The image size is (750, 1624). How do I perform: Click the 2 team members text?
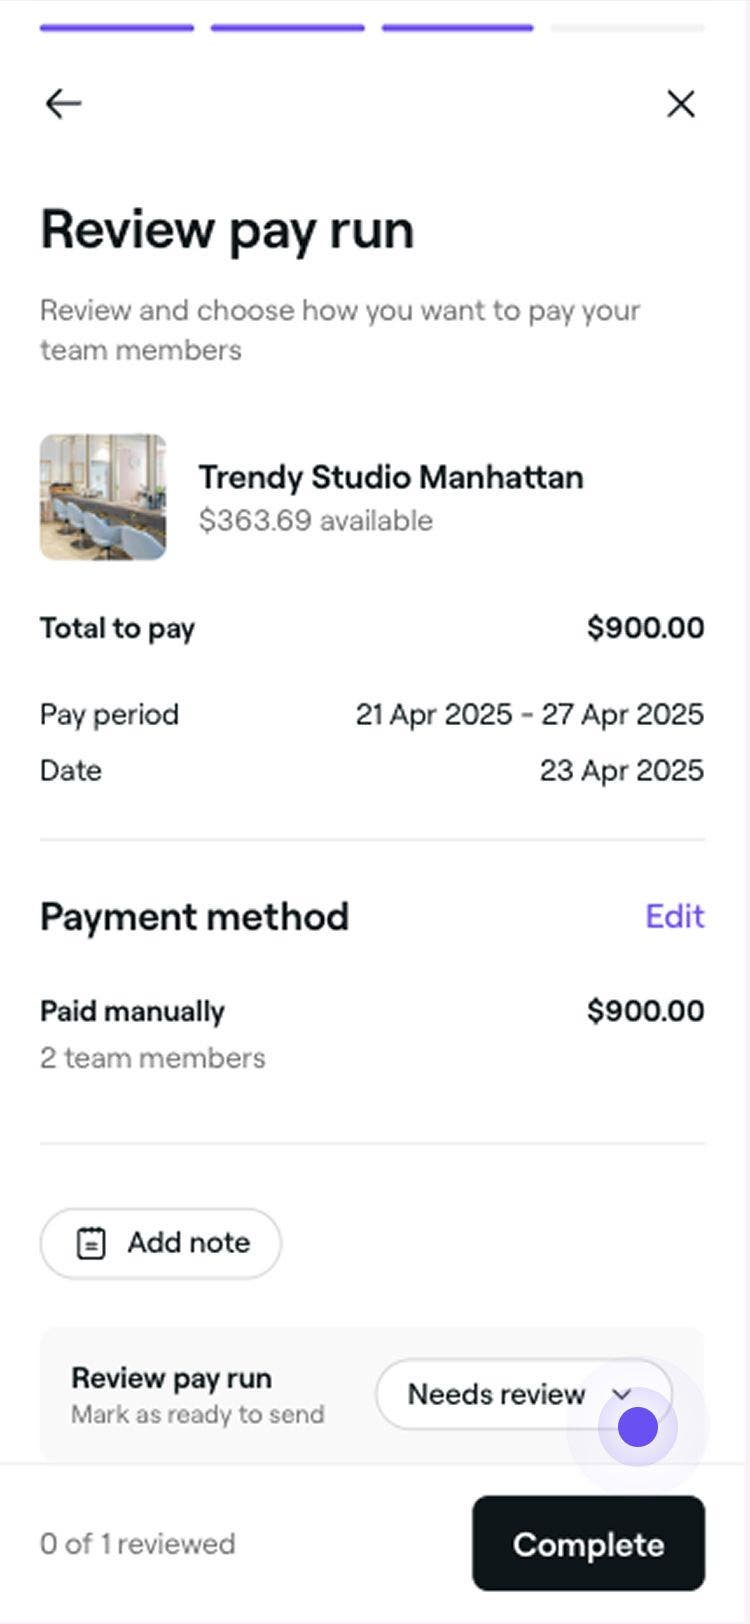point(153,1058)
